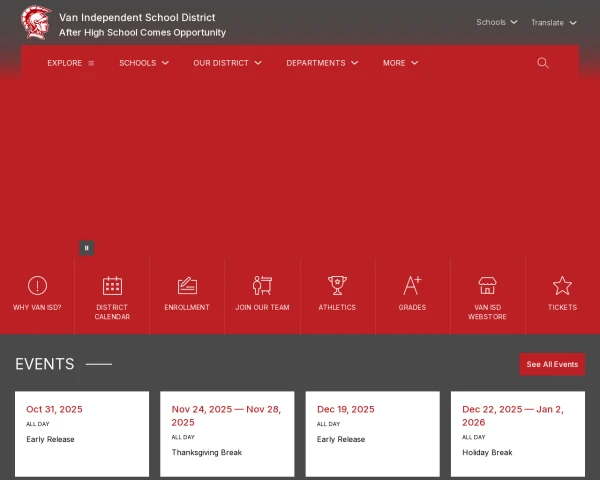Open the Athletics trophy icon
Screen dimensions: 600x480
click(337, 286)
